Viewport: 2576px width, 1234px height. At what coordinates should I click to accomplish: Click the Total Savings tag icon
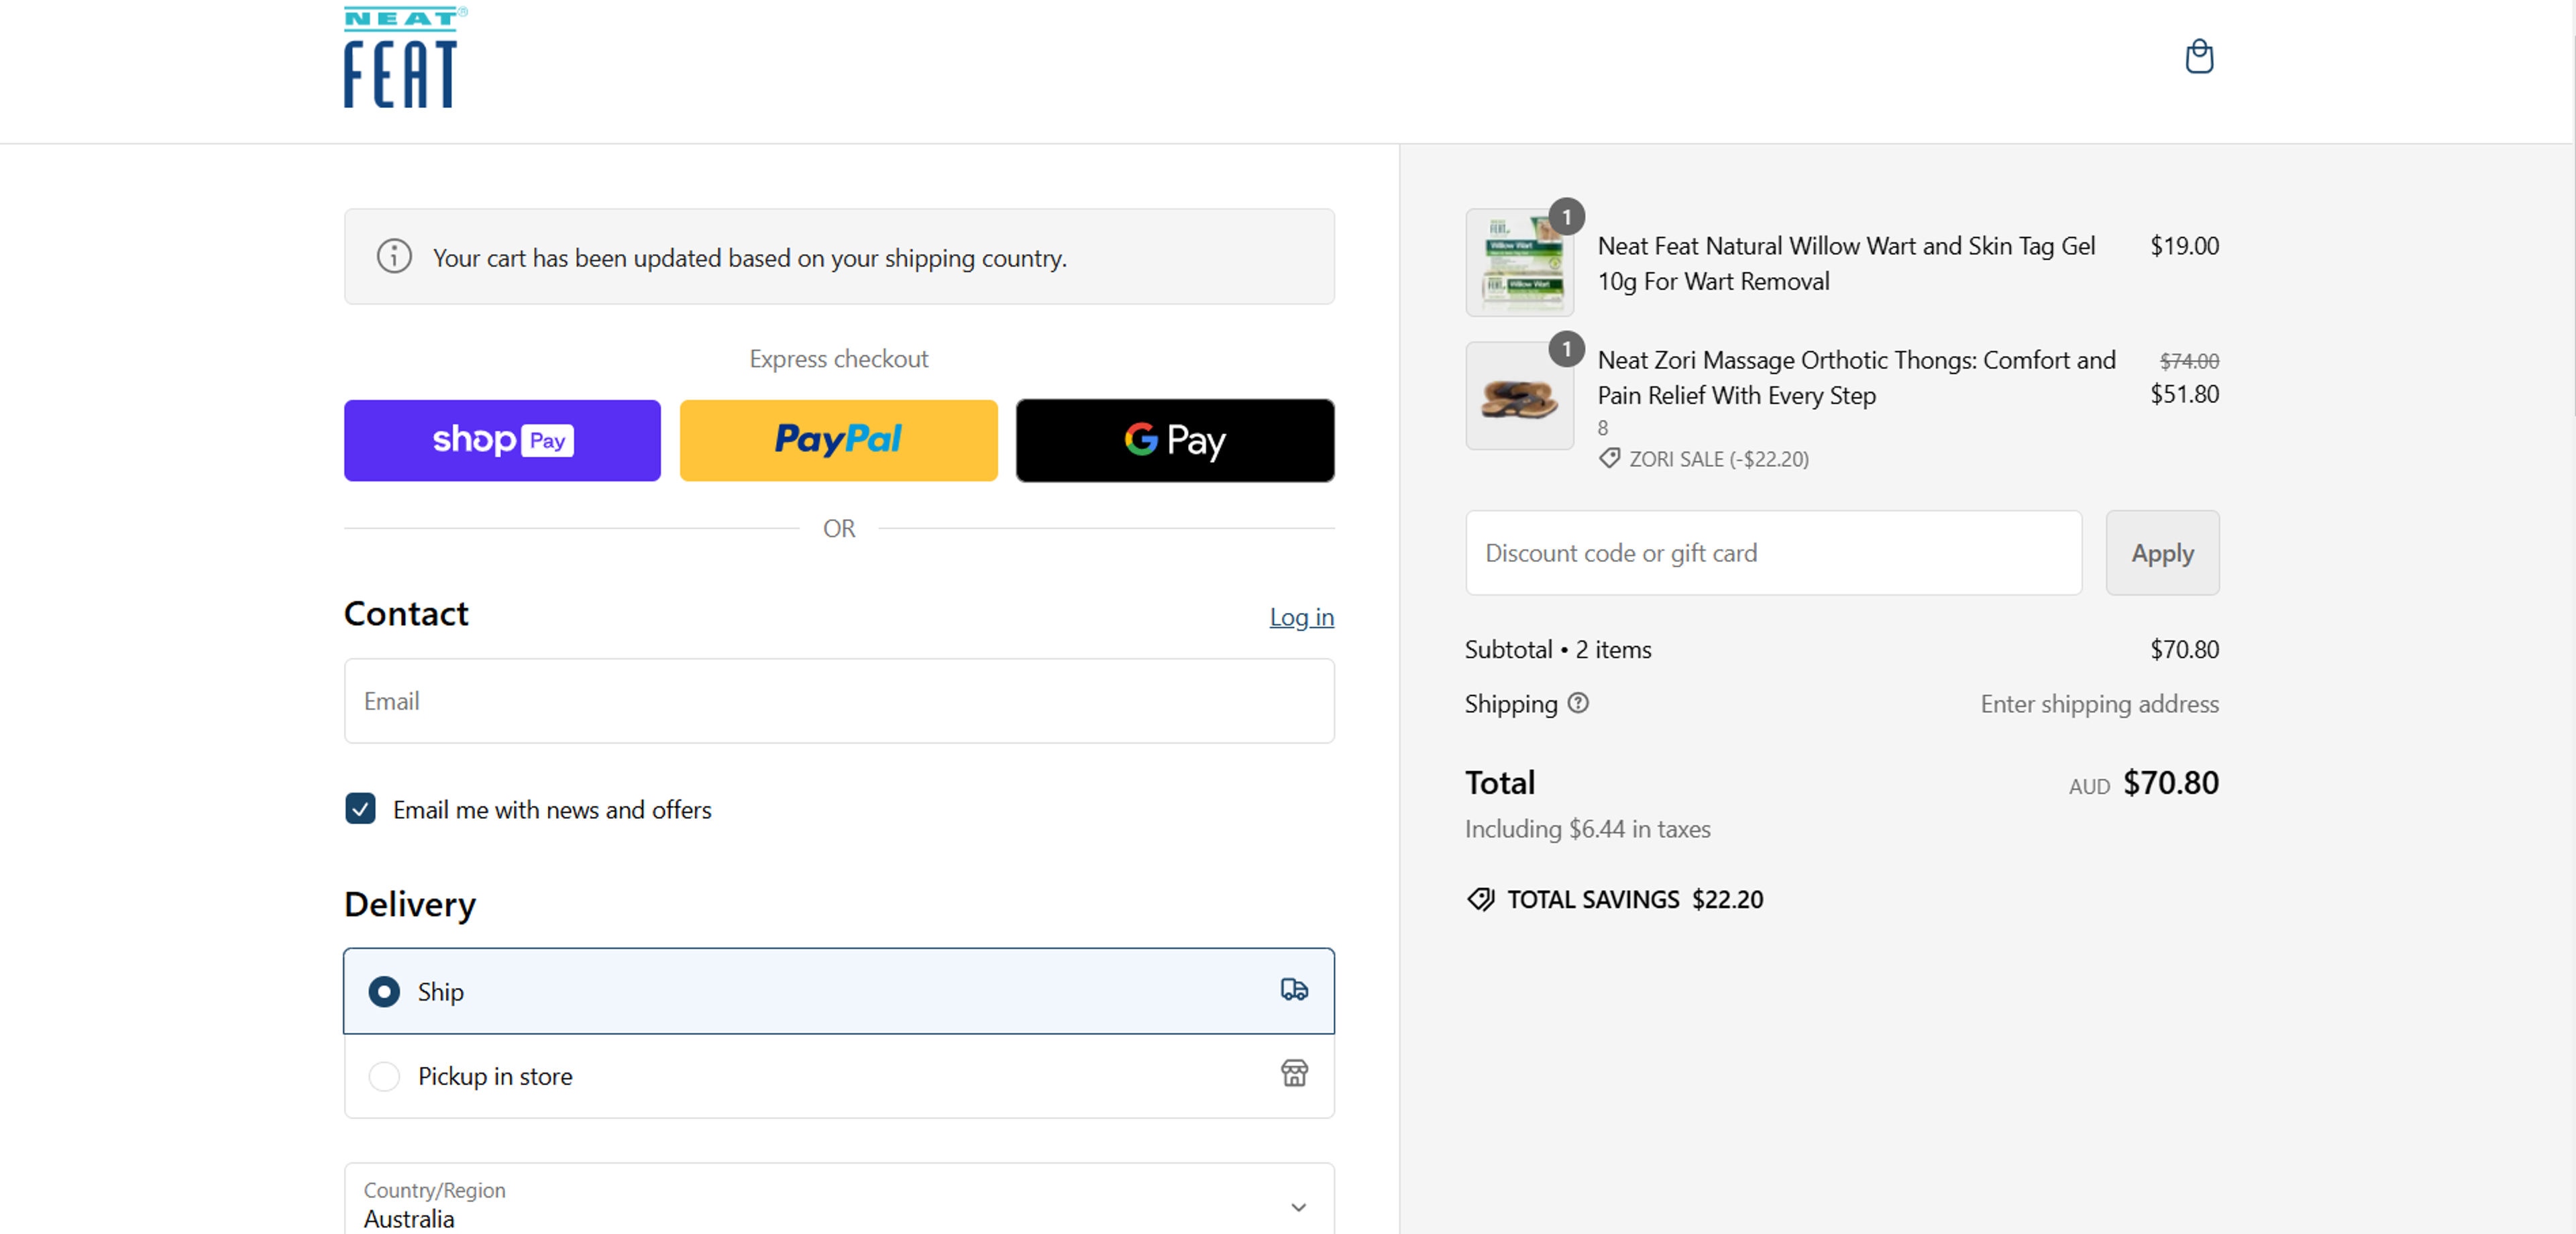coord(1480,899)
